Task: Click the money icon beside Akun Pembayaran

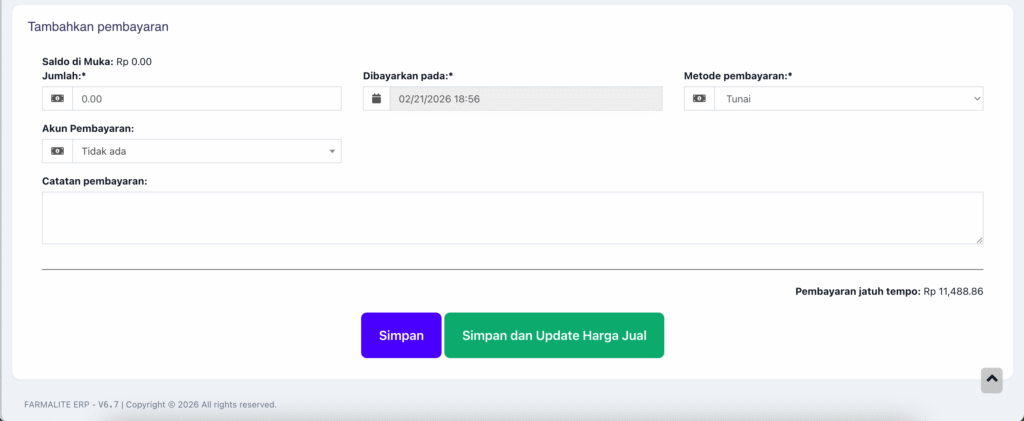Action: [x=57, y=151]
